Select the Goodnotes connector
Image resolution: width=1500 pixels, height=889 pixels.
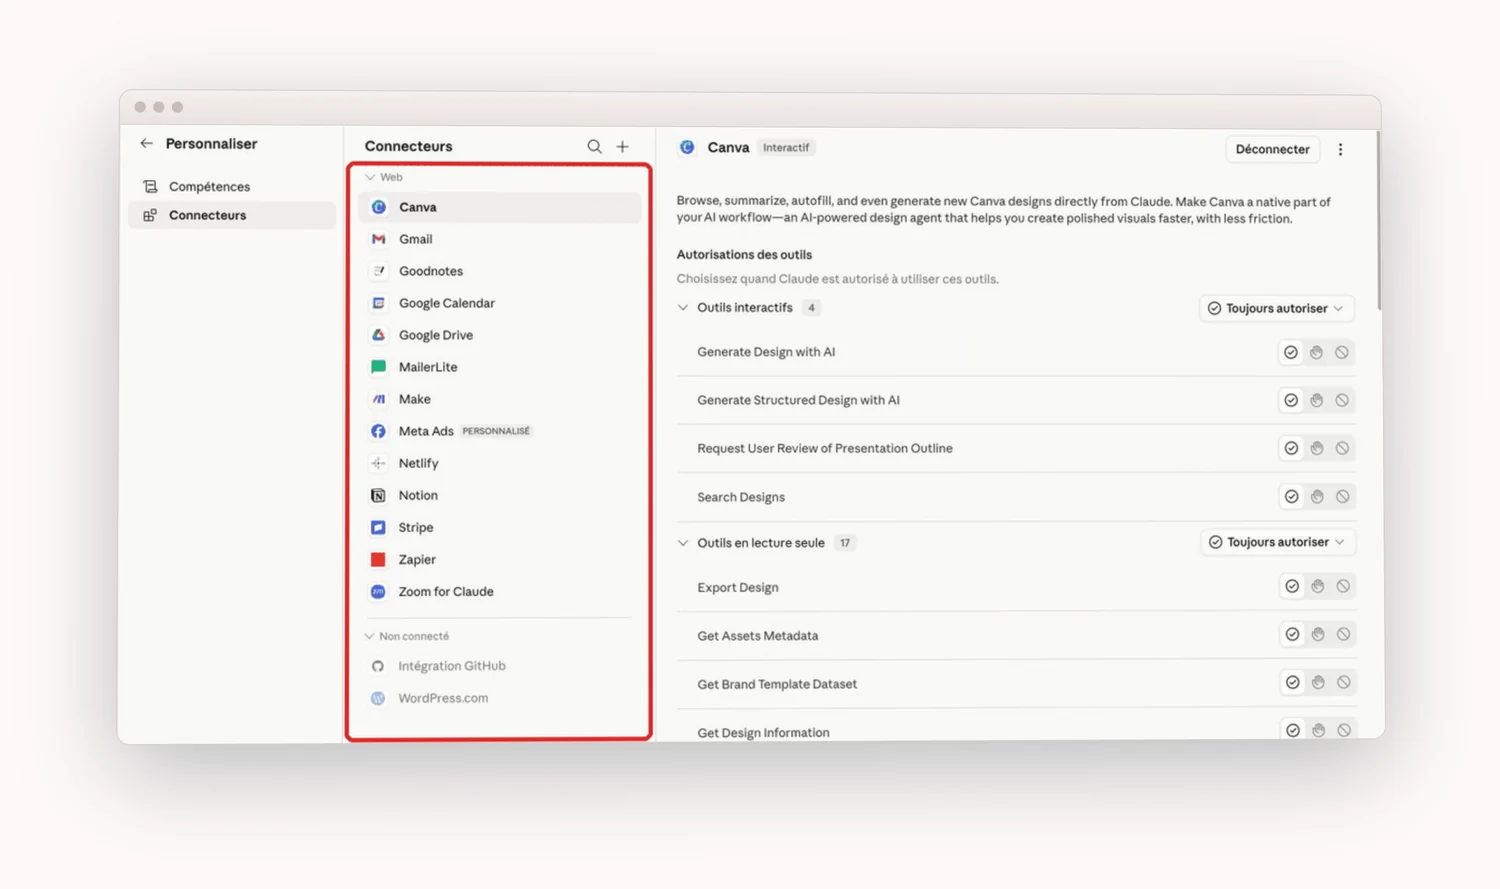click(x=499, y=271)
